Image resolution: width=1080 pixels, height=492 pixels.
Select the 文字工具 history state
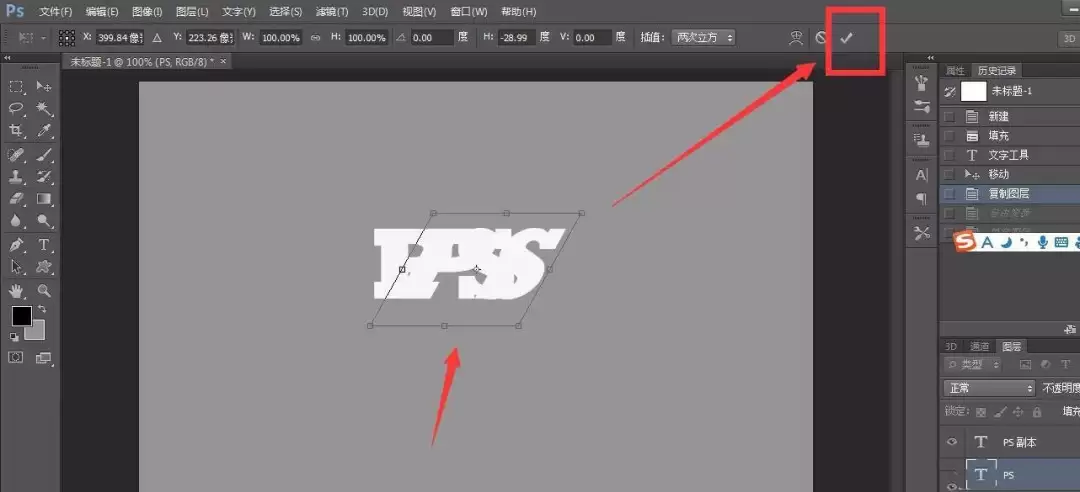(x=1008, y=156)
